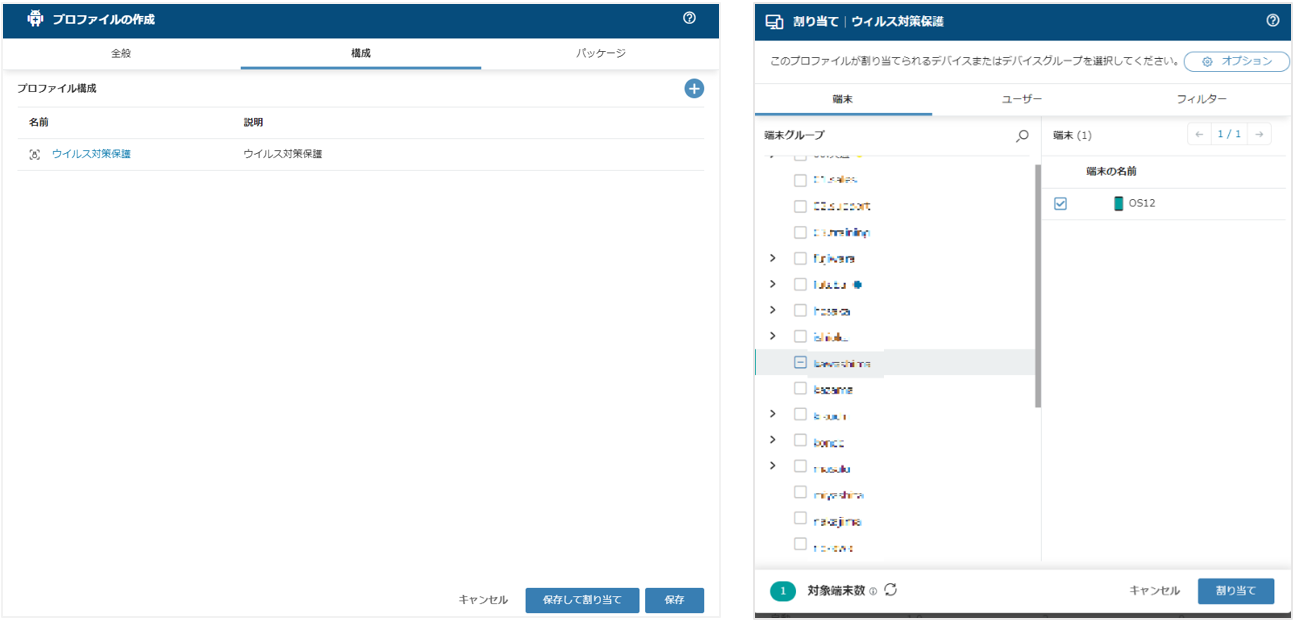
Task: Click the blue 割り当て button
Action: pos(1236,591)
